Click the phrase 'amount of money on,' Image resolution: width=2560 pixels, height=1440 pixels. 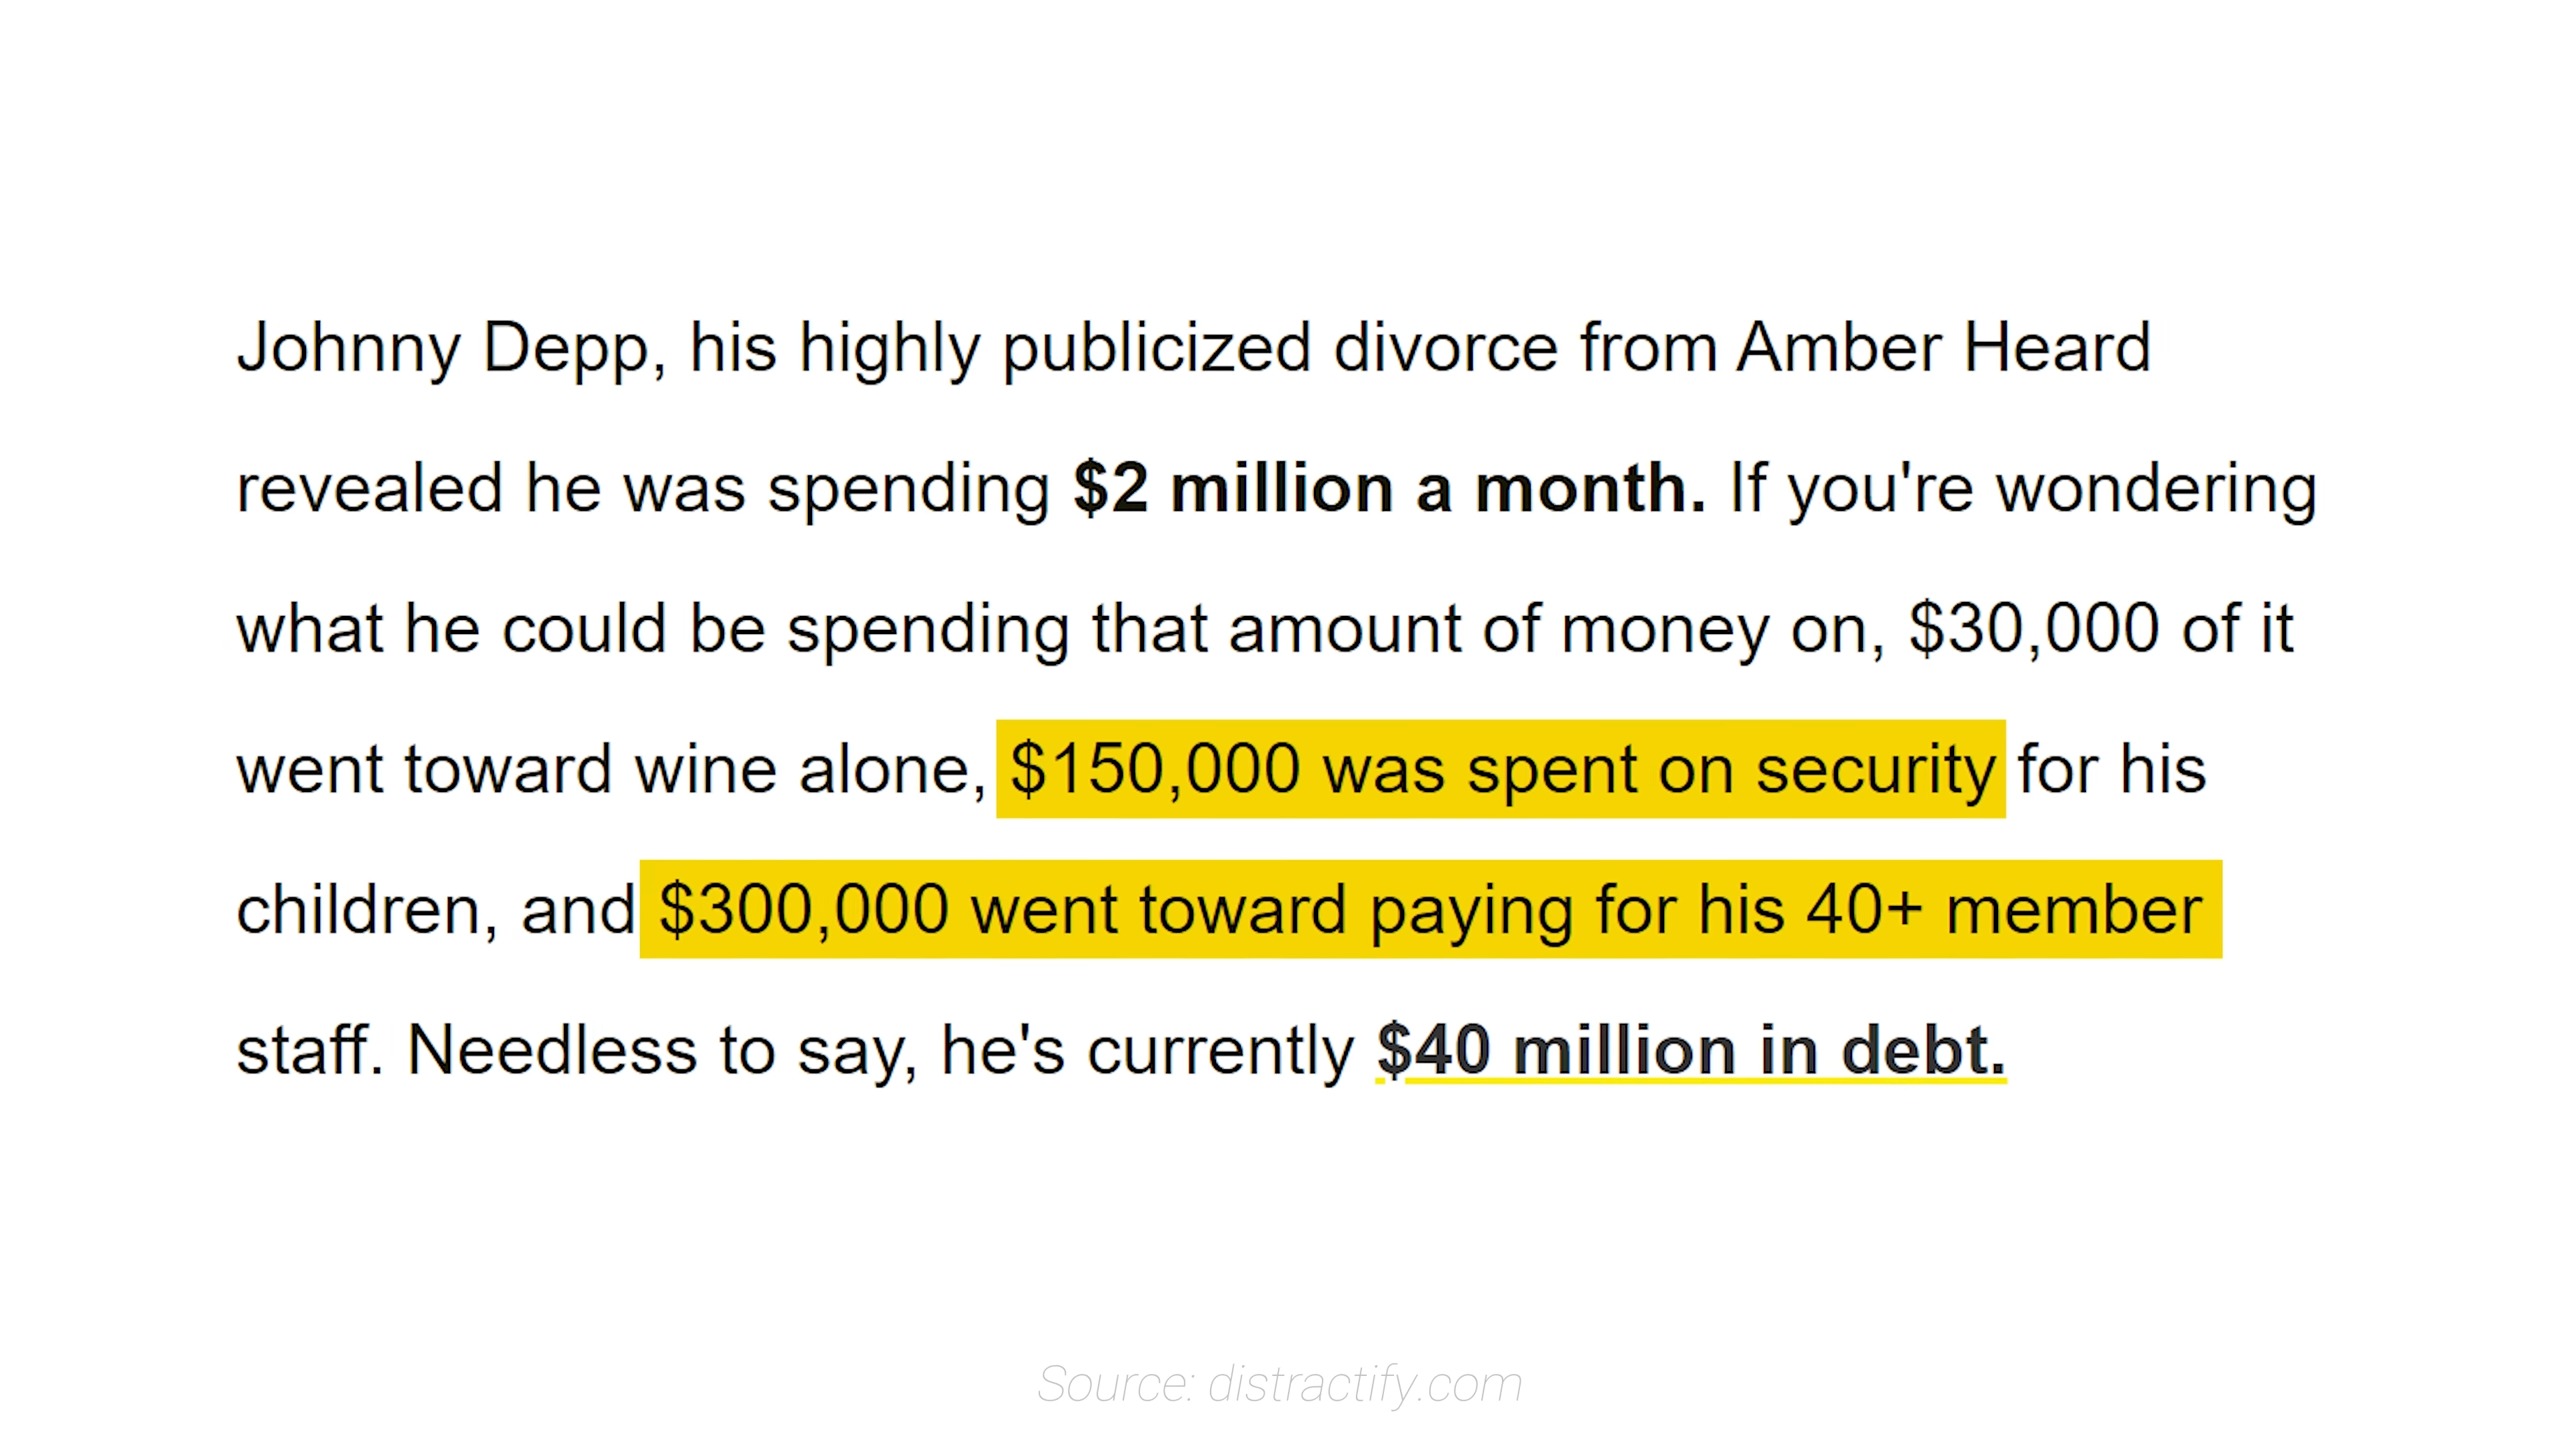point(1557,630)
